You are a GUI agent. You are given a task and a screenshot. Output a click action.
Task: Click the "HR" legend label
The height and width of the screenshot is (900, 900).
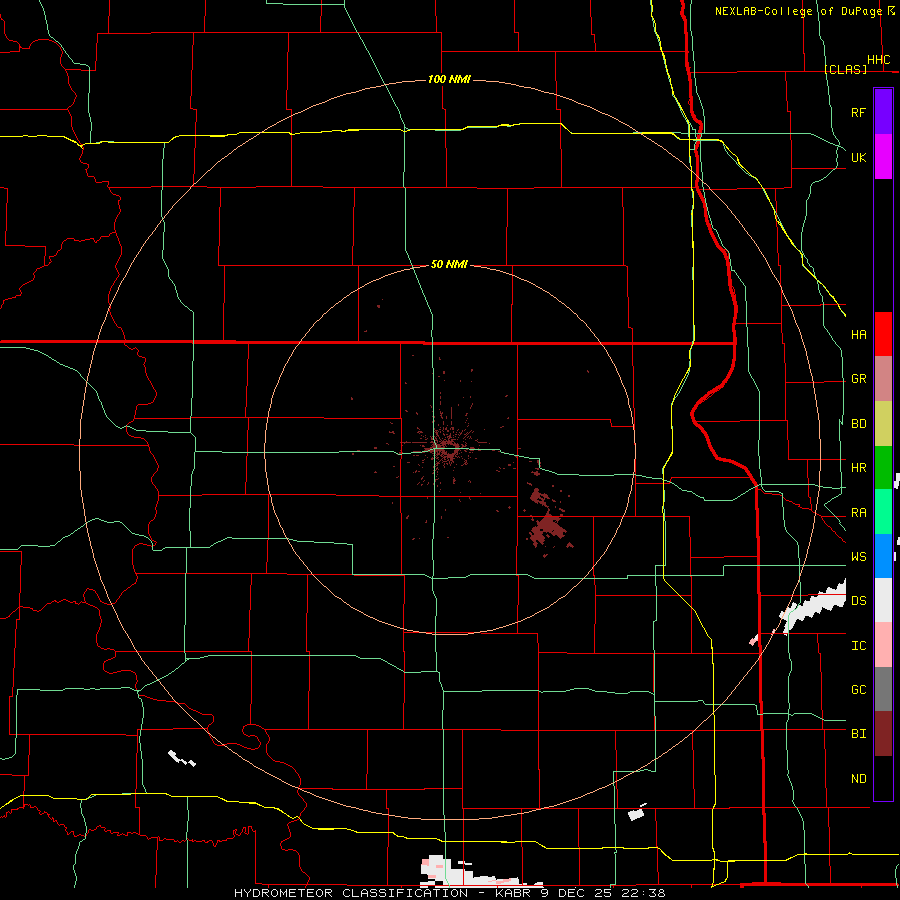pyautogui.click(x=858, y=468)
